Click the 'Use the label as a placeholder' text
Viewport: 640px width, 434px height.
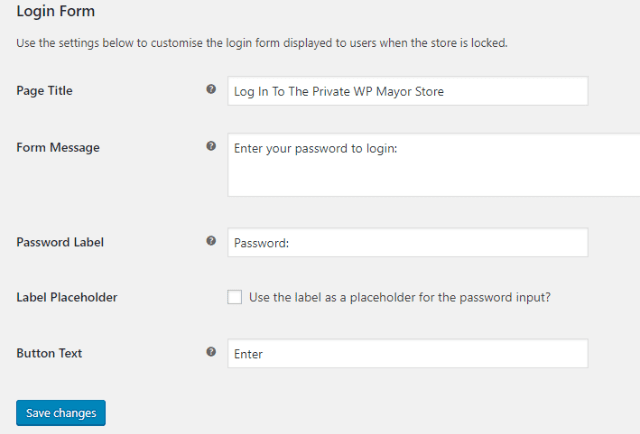click(400, 297)
